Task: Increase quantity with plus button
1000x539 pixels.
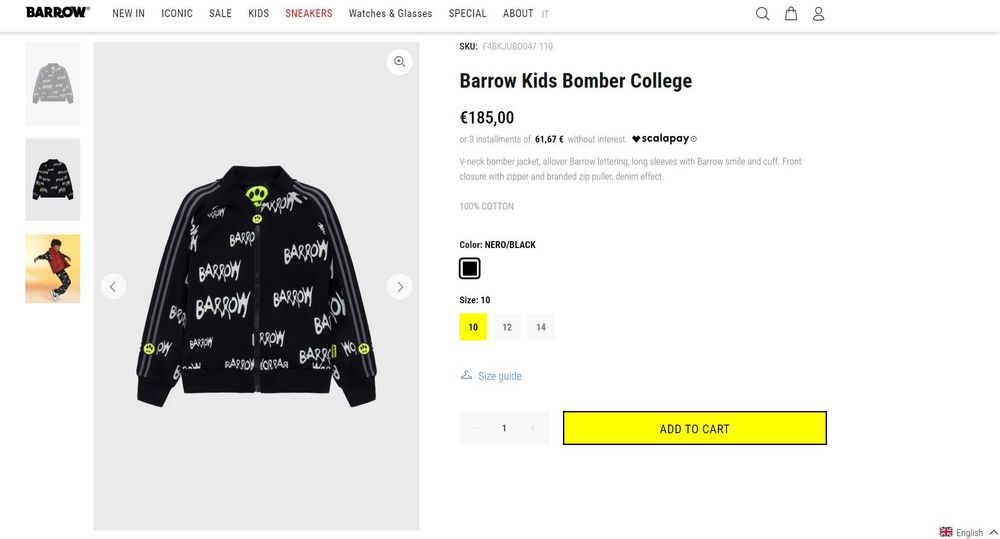Action: point(532,428)
